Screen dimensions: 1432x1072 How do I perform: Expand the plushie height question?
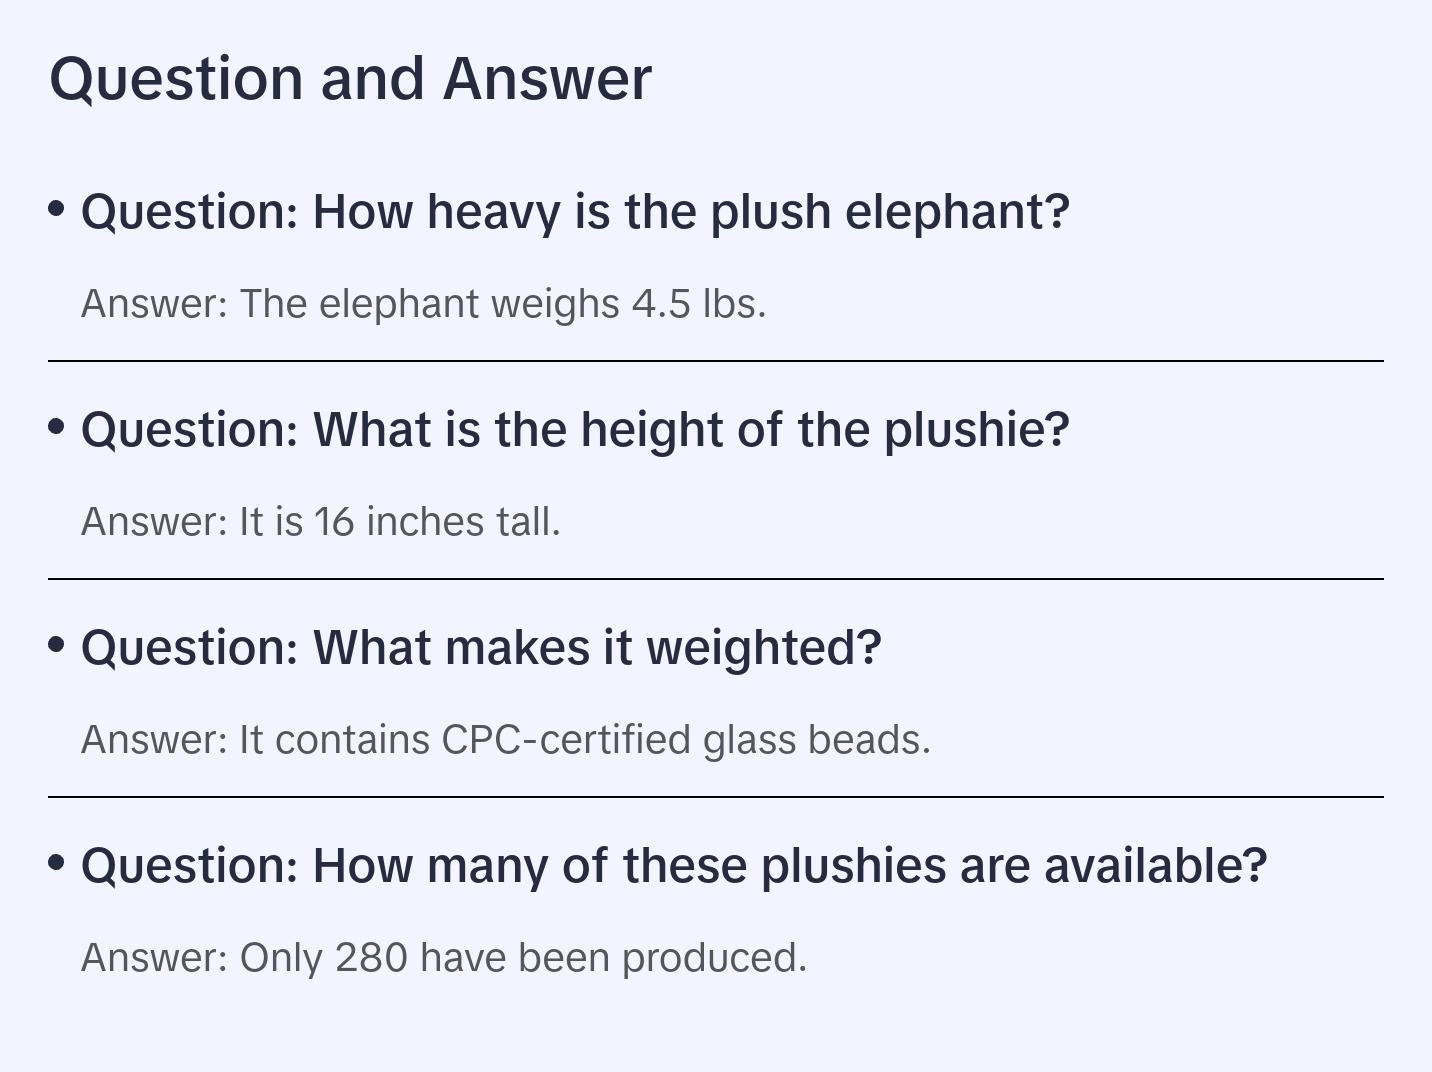tap(575, 430)
